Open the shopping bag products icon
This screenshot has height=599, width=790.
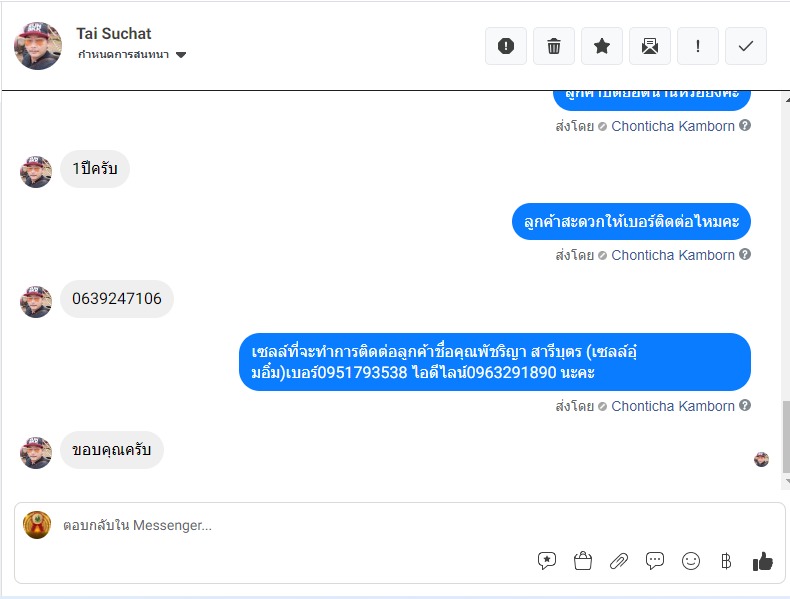coord(583,561)
